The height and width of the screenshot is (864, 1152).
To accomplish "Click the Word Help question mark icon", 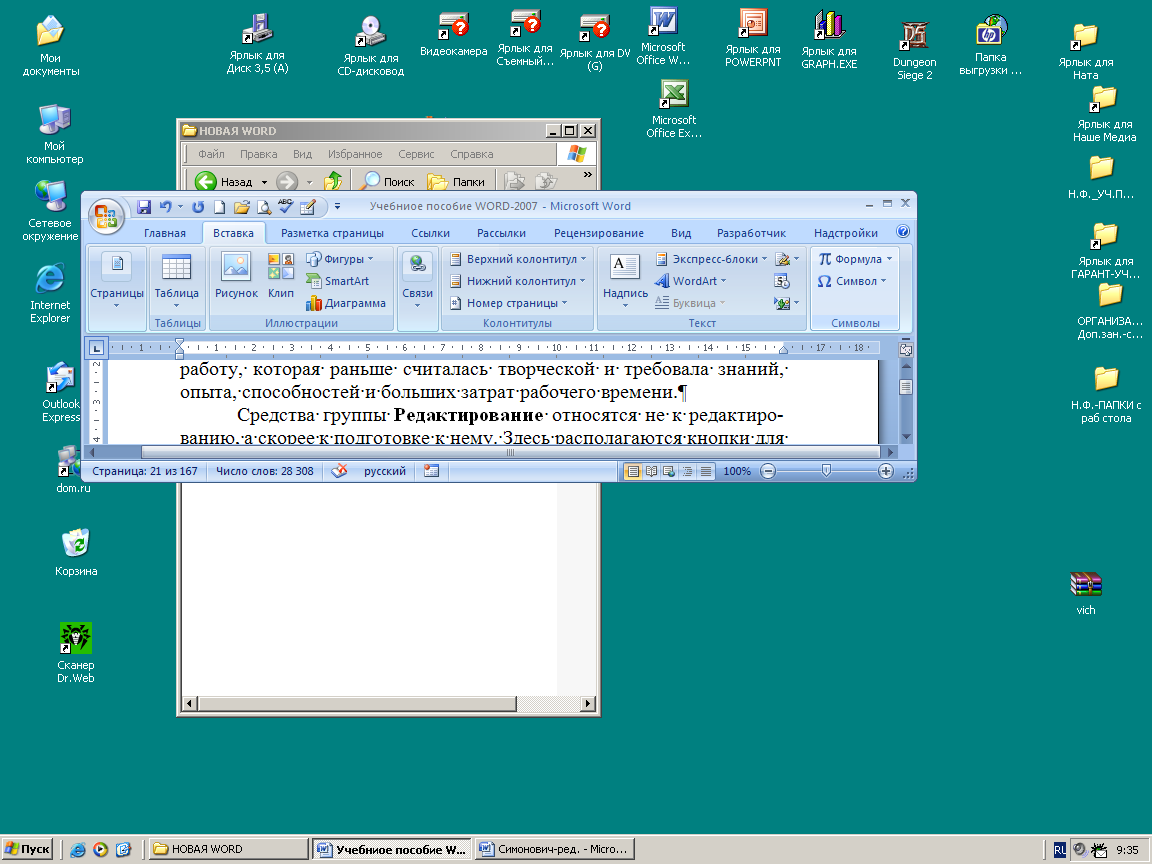I will click(903, 231).
